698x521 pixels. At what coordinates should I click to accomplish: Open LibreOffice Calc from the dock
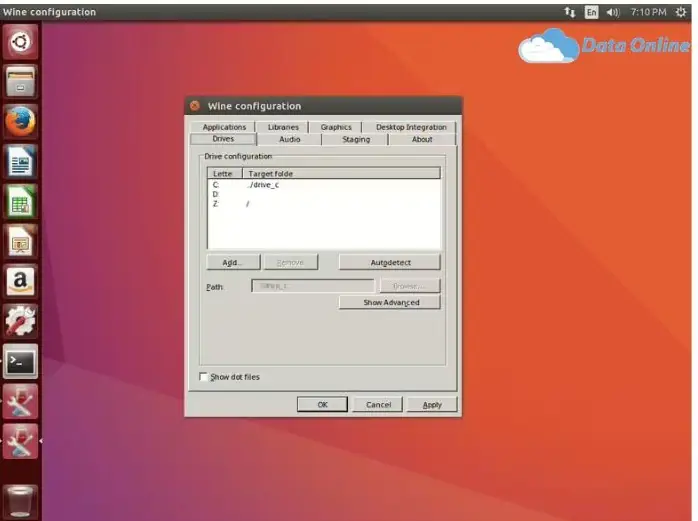click(x=20, y=201)
